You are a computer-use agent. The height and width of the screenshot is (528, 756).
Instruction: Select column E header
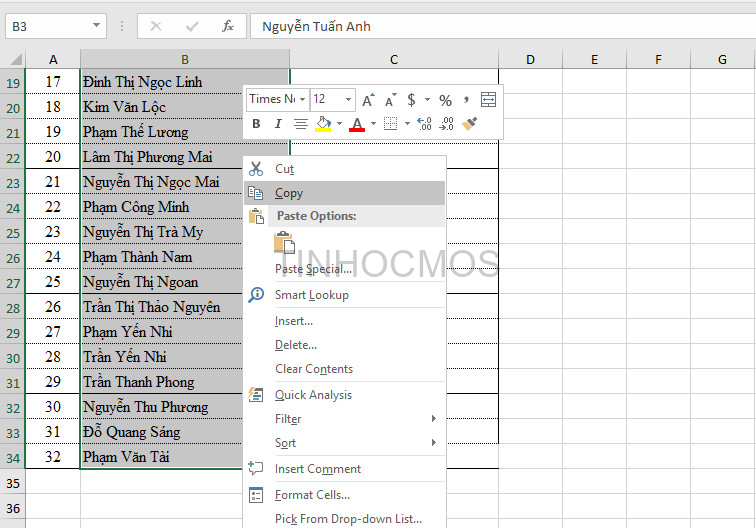pos(594,59)
